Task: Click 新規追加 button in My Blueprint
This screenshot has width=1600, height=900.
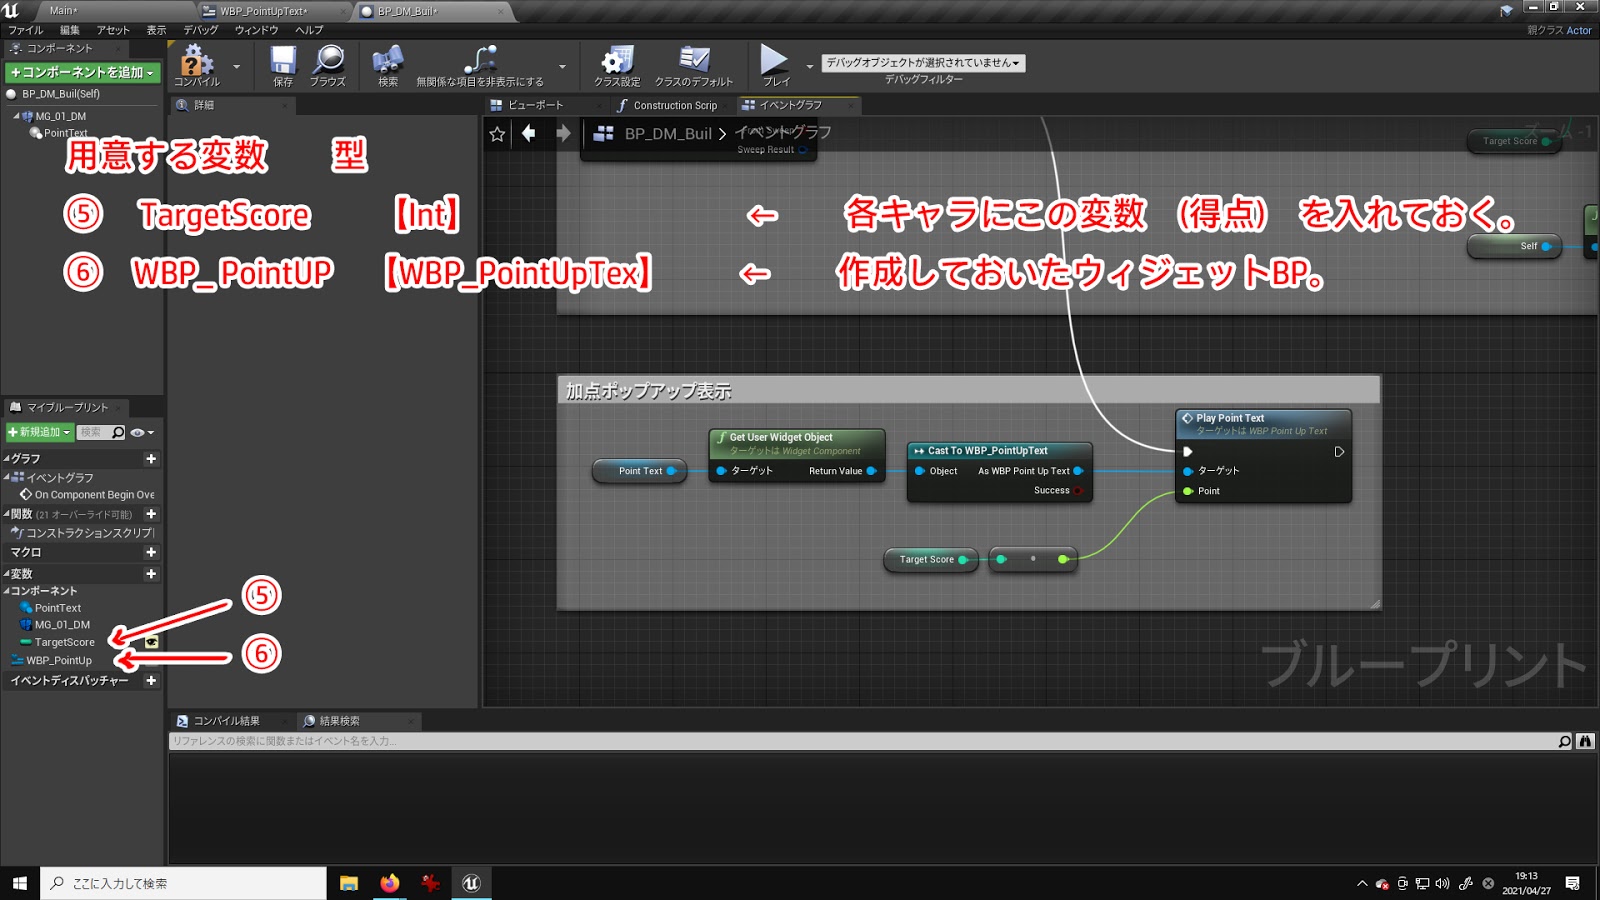Action: coord(39,432)
